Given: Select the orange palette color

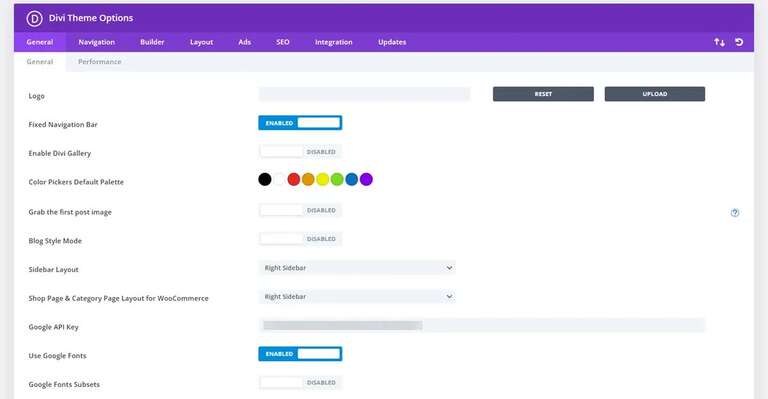Looking at the screenshot, I should [308, 180].
